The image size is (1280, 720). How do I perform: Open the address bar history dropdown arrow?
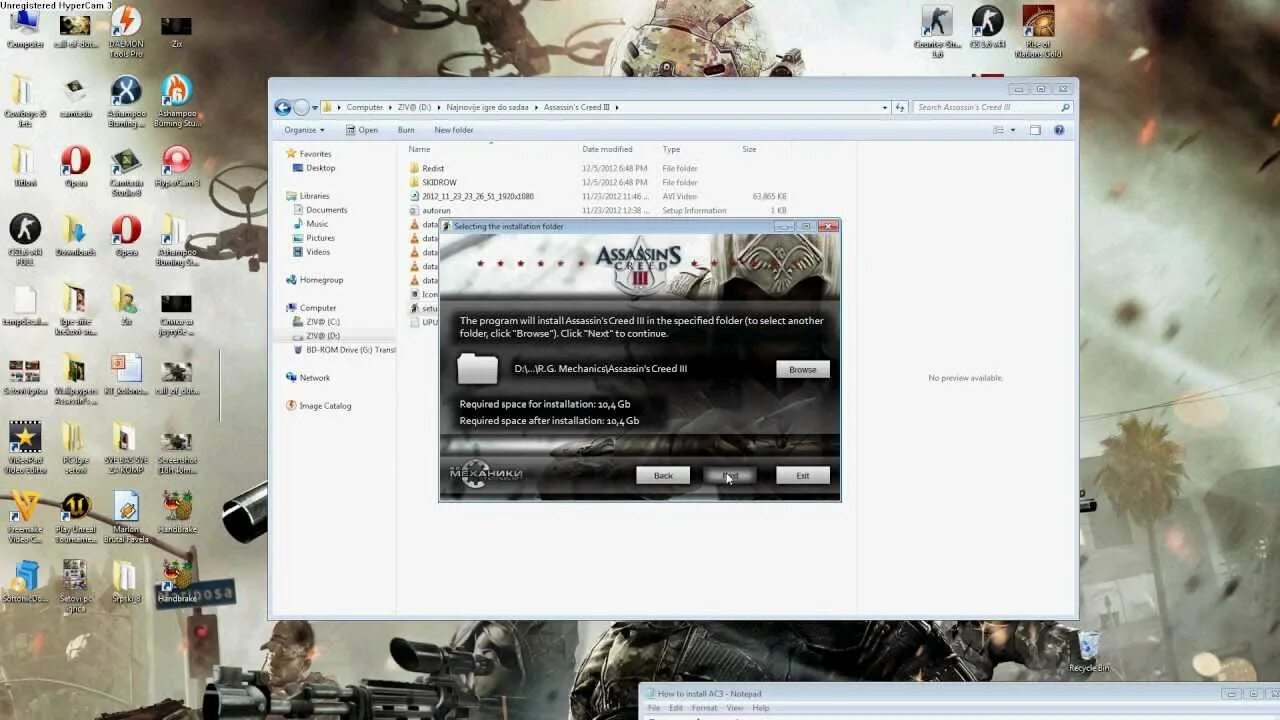885,107
